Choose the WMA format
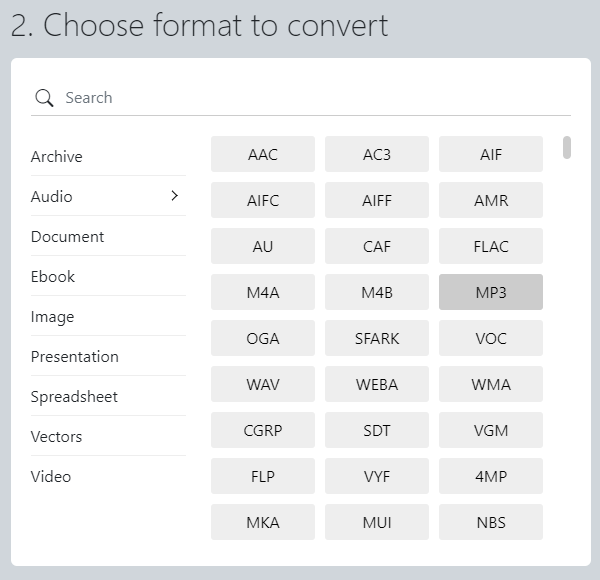 (491, 384)
